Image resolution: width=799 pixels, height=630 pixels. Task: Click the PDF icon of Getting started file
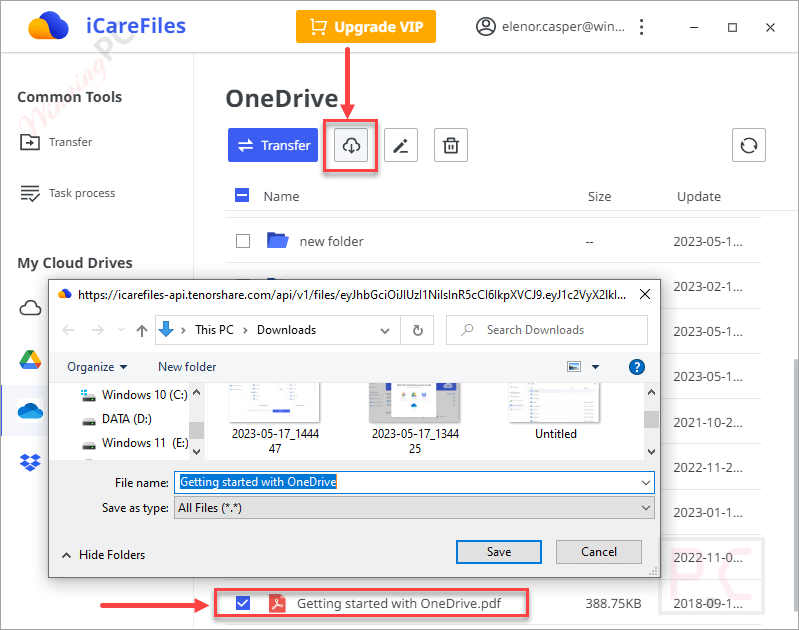click(x=277, y=603)
